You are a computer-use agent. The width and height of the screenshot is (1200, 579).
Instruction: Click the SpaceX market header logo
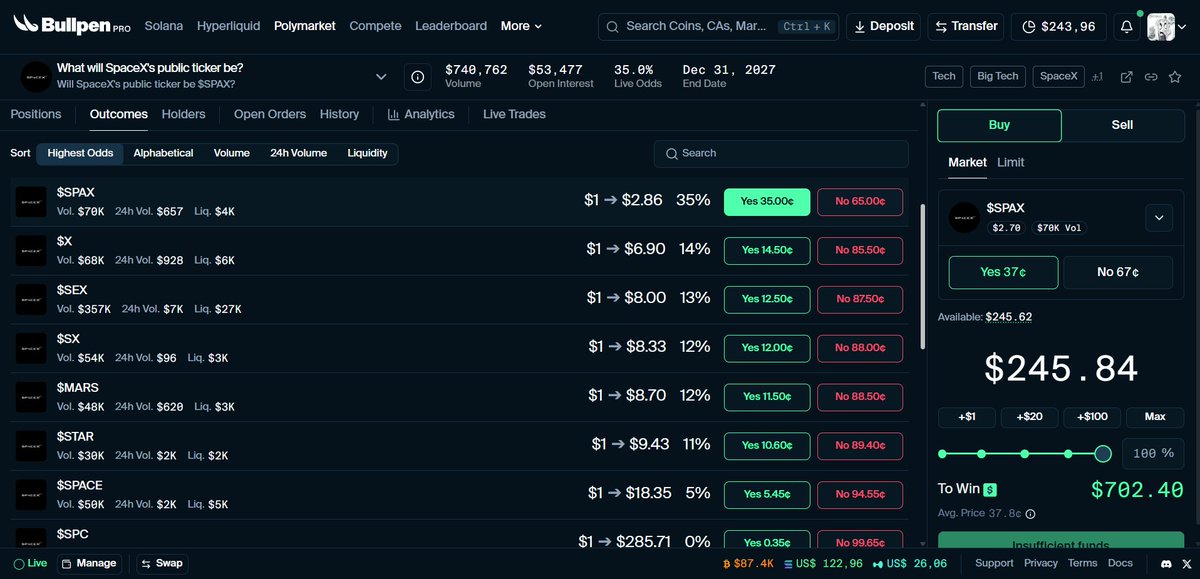34,76
